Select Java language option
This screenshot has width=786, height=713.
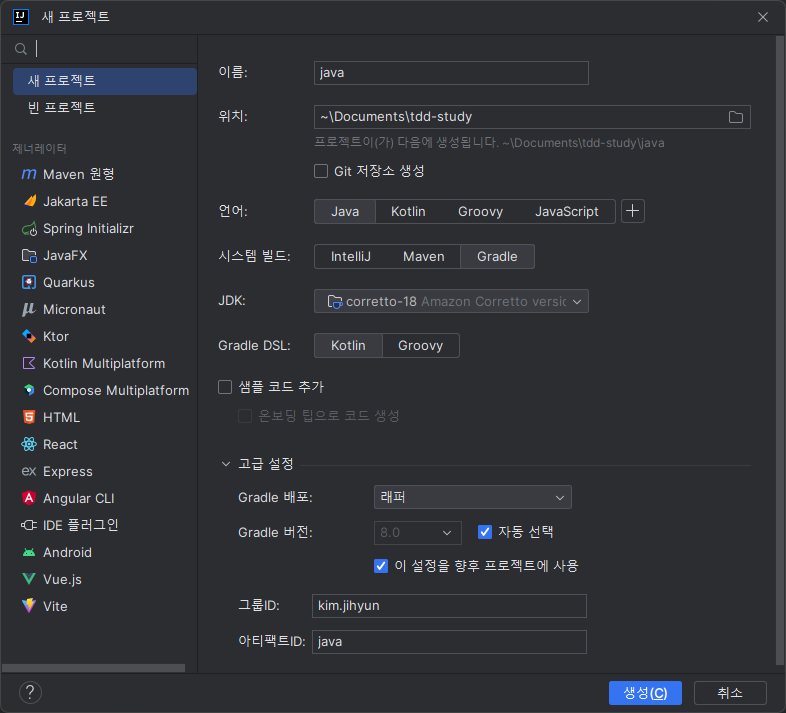point(345,212)
